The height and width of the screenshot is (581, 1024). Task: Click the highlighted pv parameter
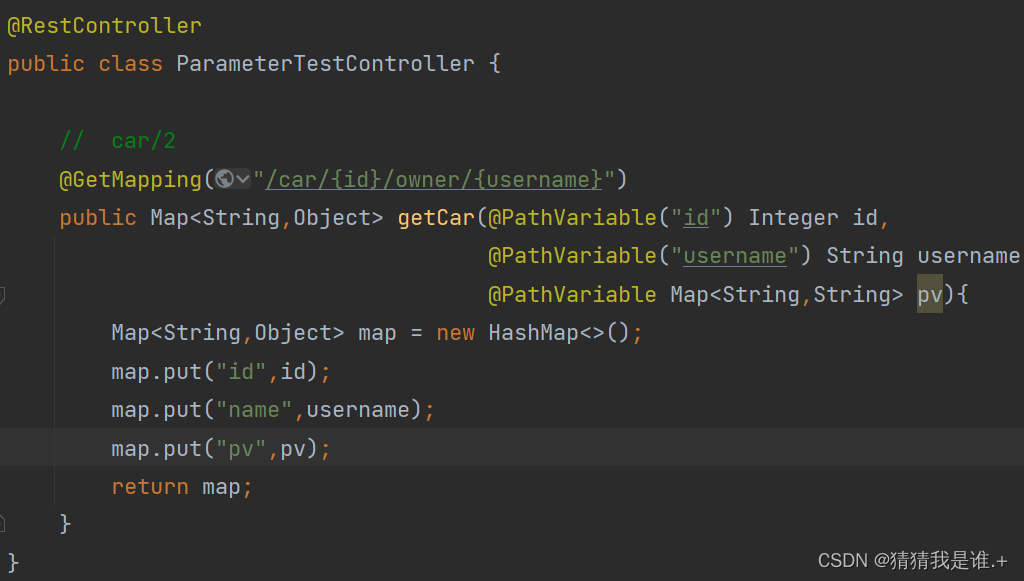(930, 295)
